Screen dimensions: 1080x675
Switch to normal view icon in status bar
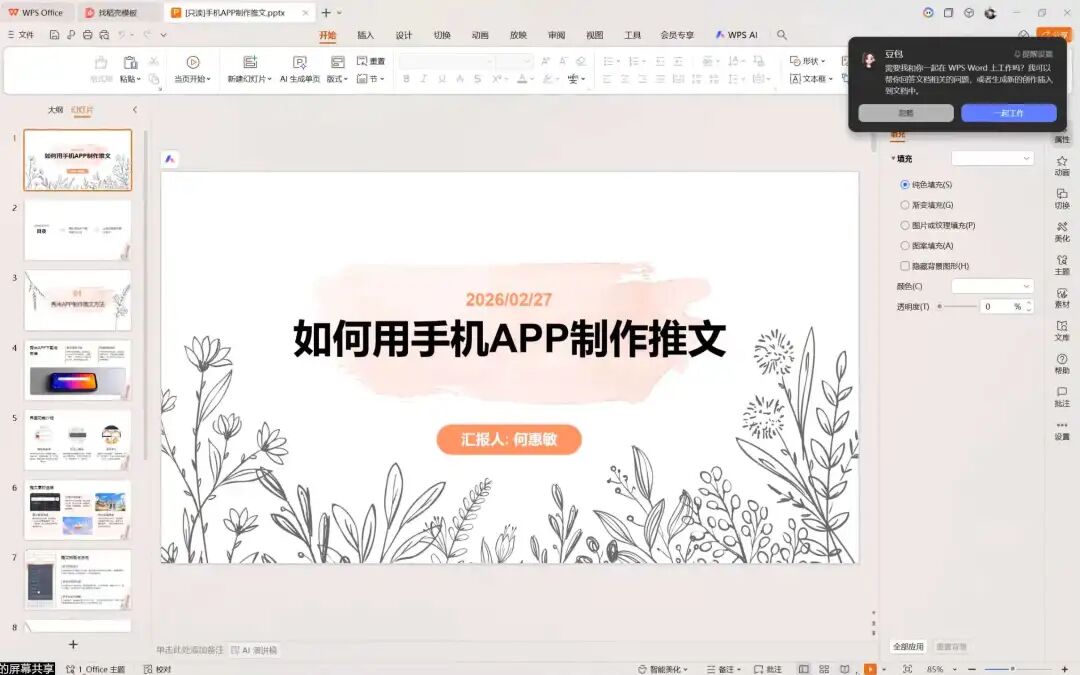(803, 669)
